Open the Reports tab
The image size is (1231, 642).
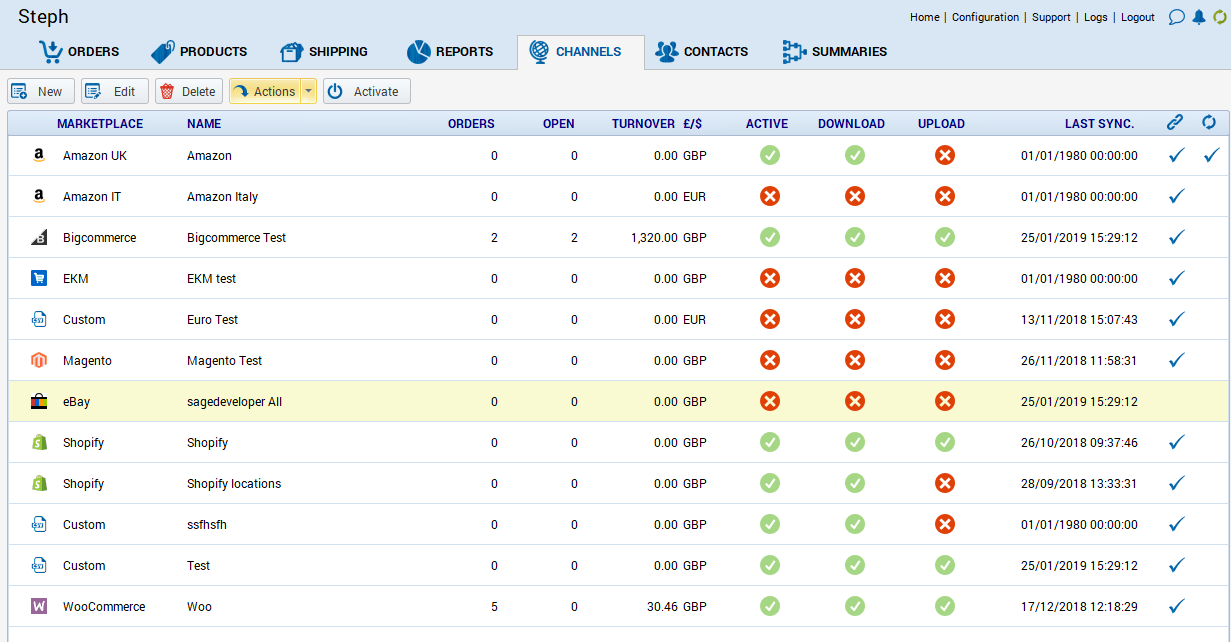[x=450, y=52]
